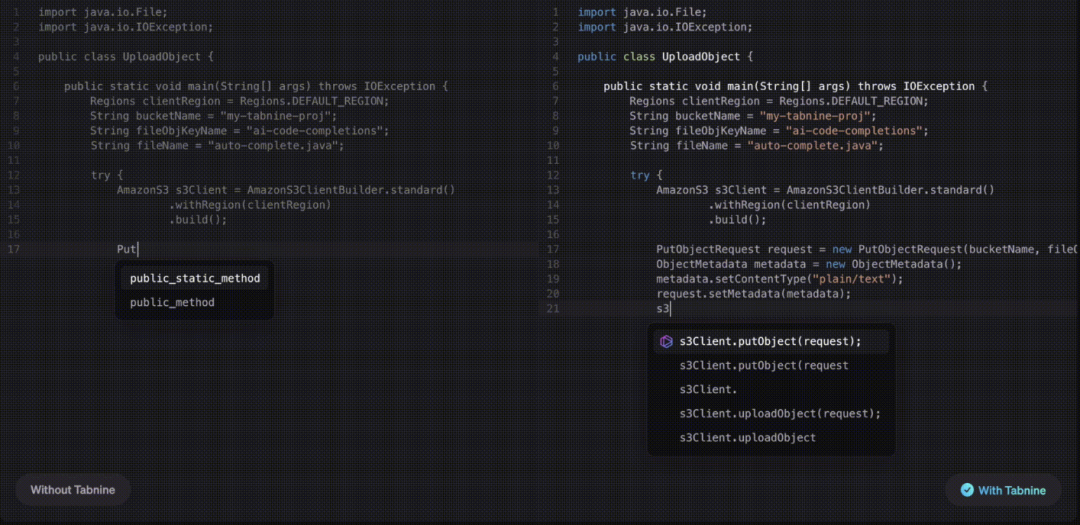Image resolution: width=1080 pixels, height=525 pixels.
Task: Click "auto-complete.java" string in the right editor
Action: pos(814,146)
